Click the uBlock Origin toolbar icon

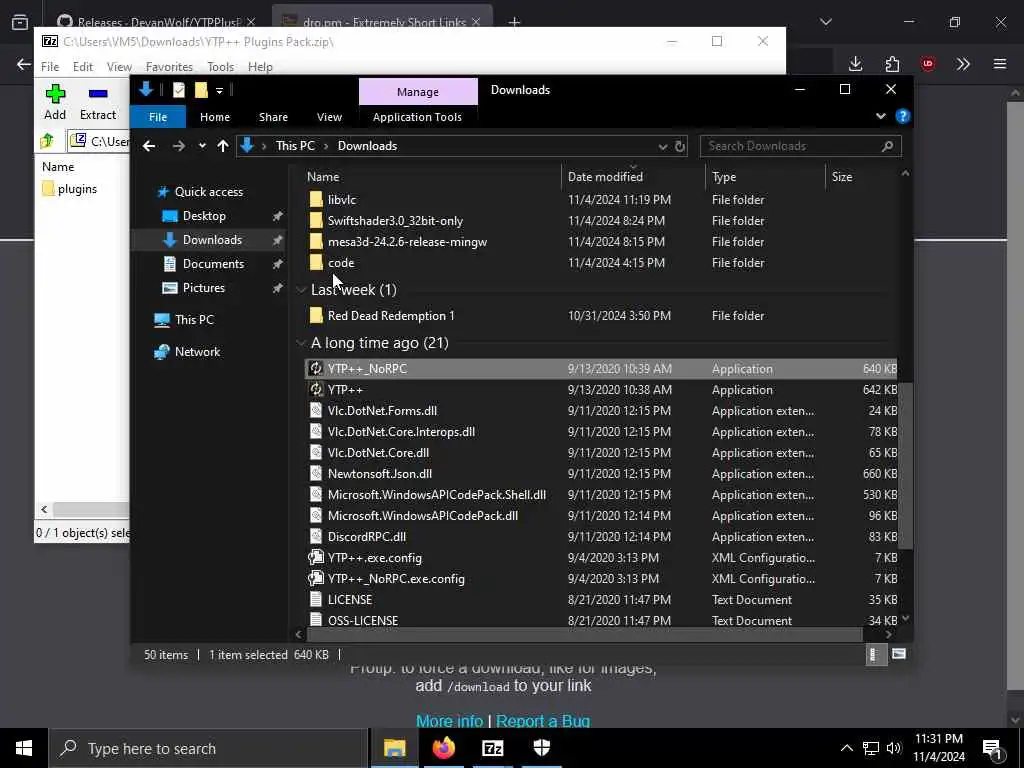click(x=928, y=63)
